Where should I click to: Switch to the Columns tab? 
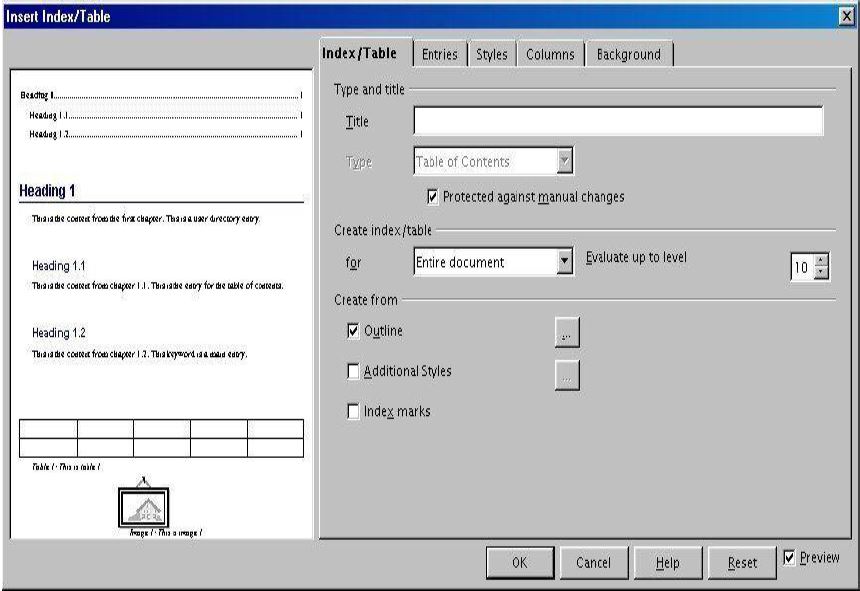click(x=550, y=54)
